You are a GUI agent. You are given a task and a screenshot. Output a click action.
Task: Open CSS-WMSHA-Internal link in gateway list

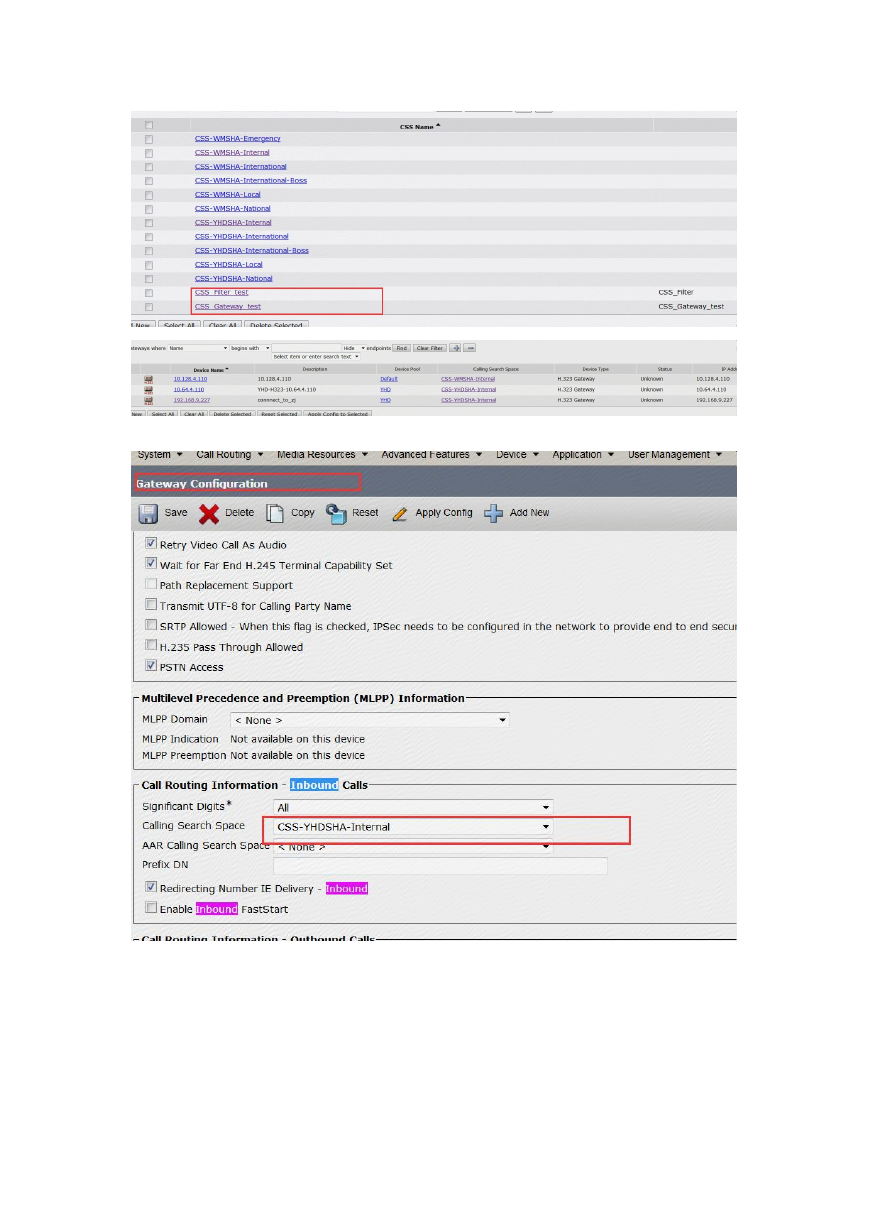tap(467, 380)
